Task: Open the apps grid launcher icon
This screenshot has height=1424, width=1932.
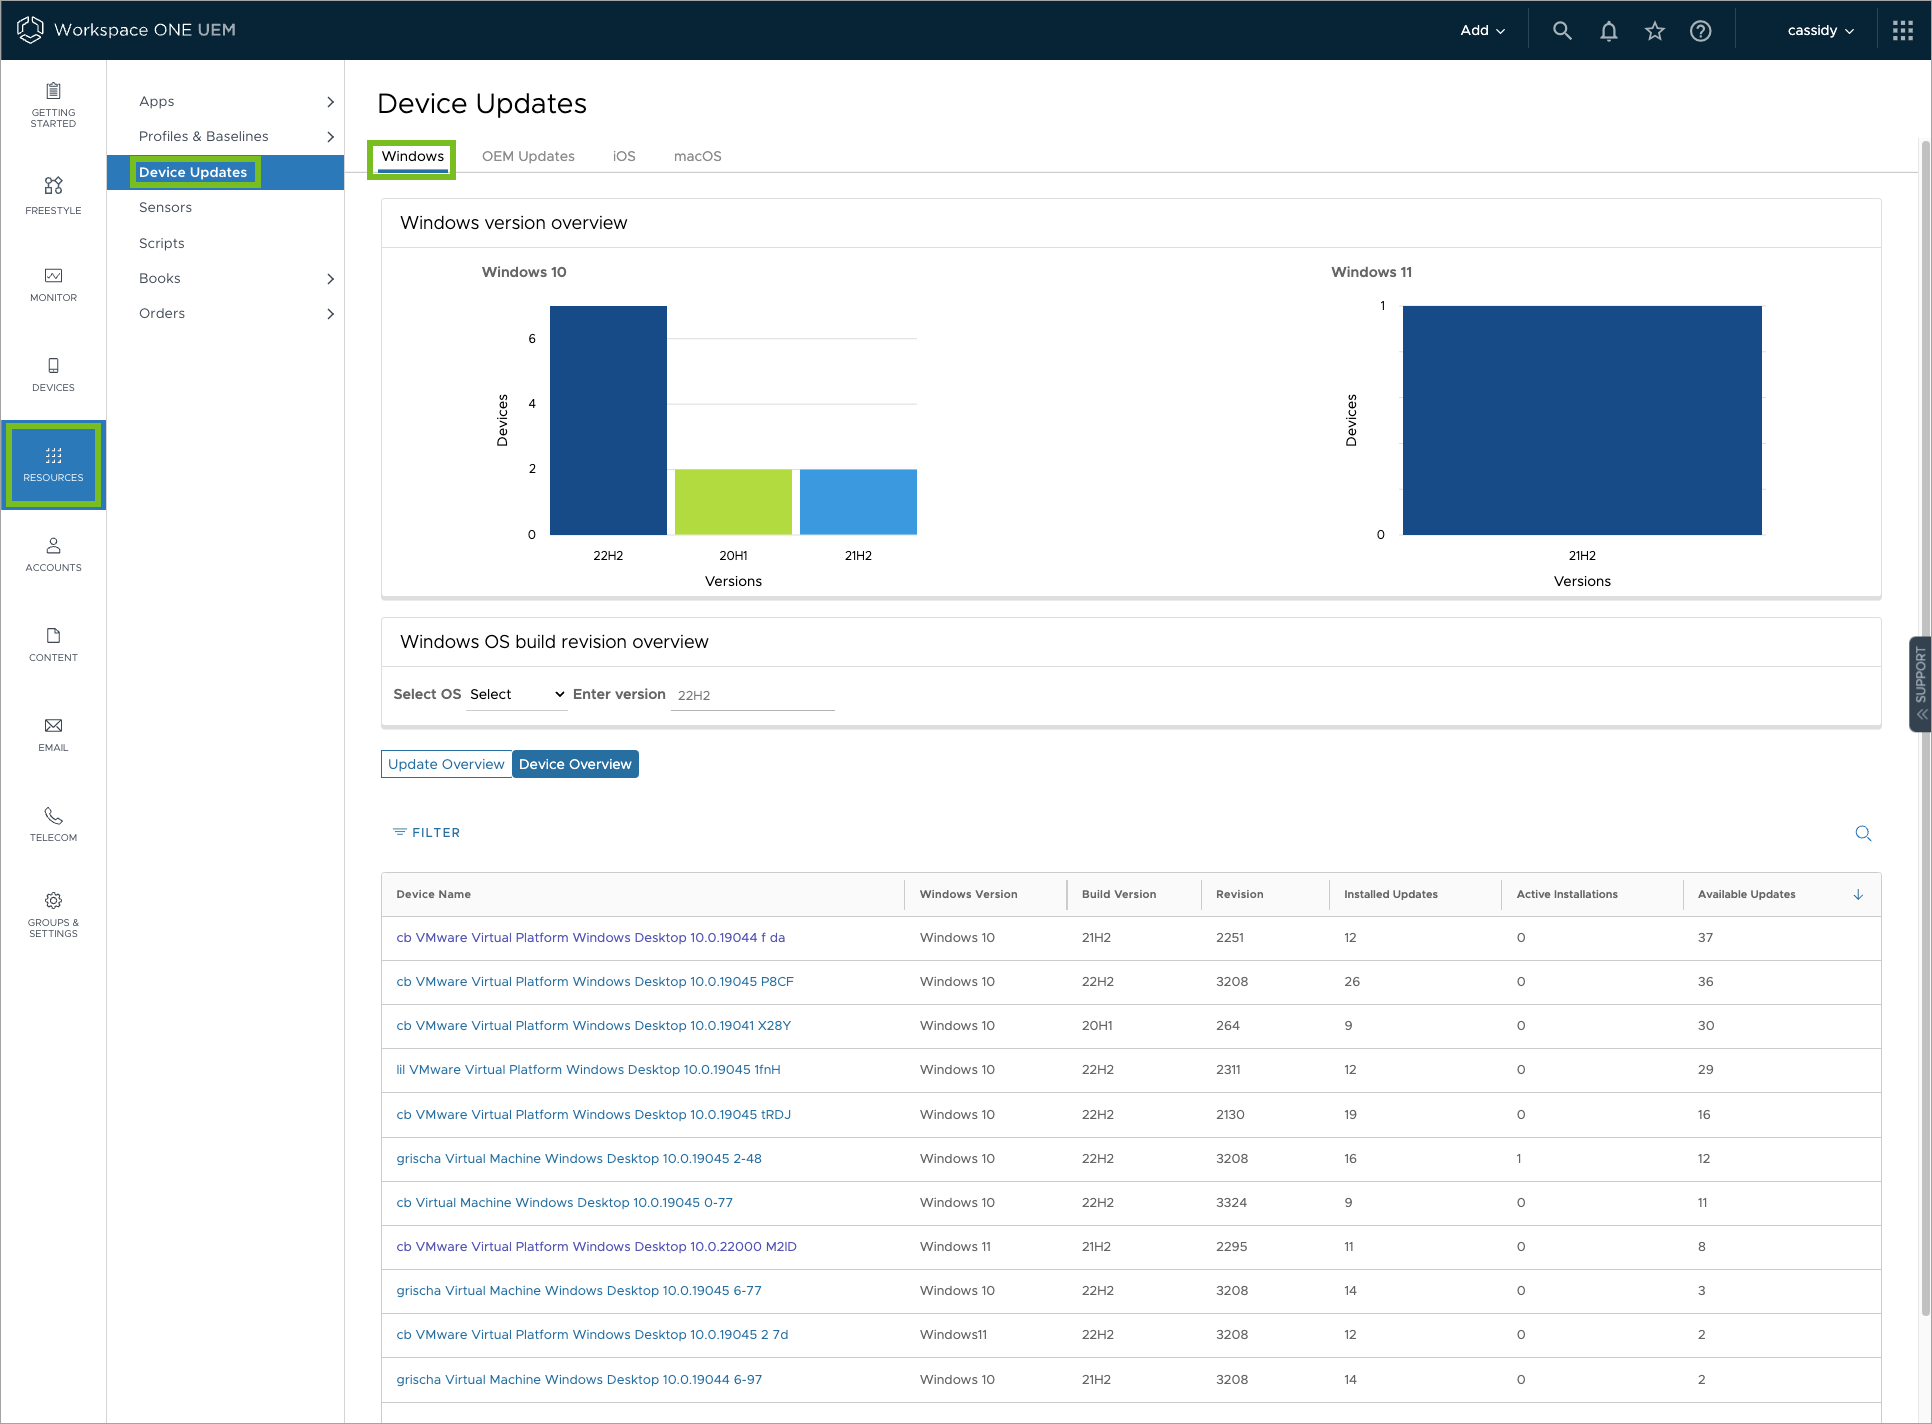Action: pos(1903,31)
